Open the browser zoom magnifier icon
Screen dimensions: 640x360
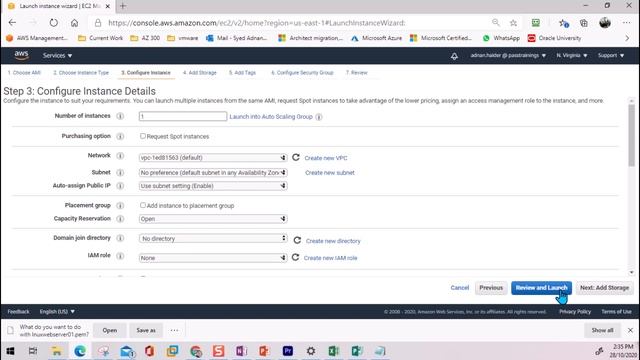coord(496,22)
